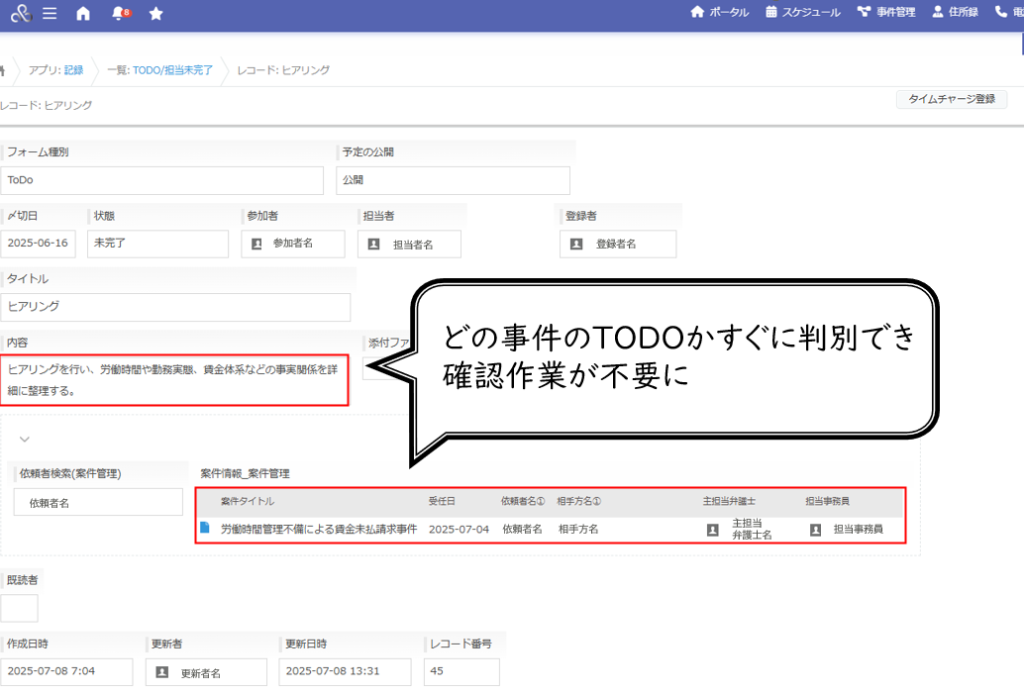Collapse section using the chevron arrow
This screenshot has height=694, width=1024.
click(x=25, y=438)
